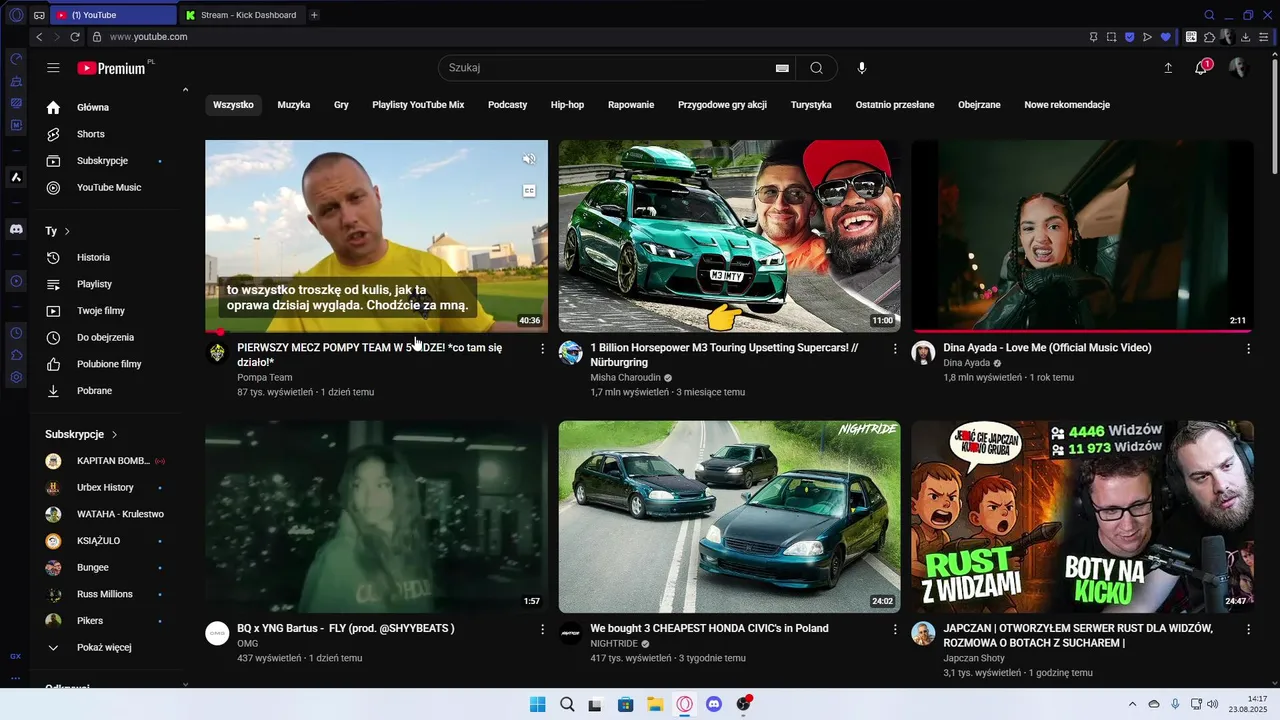Image resolution: width=1280 pixels, height=720 pixels.
Task: Expand the Ty section chevron
Action: pyautogui.click(x=67, y=231)
